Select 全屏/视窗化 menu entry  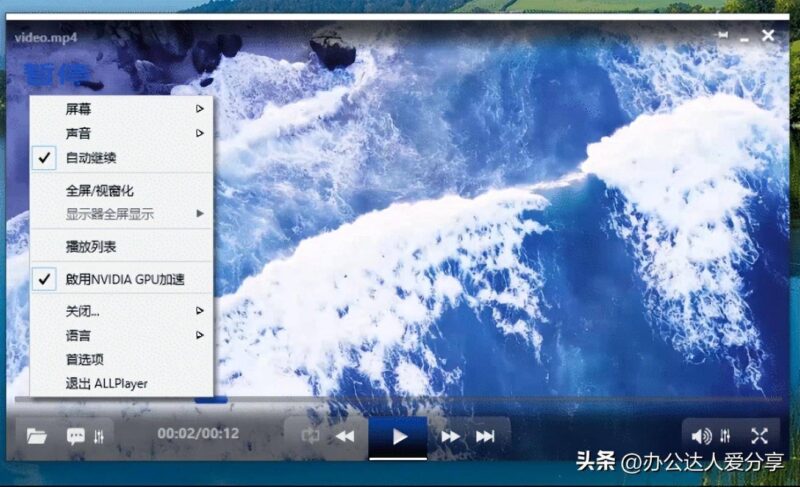121,191
